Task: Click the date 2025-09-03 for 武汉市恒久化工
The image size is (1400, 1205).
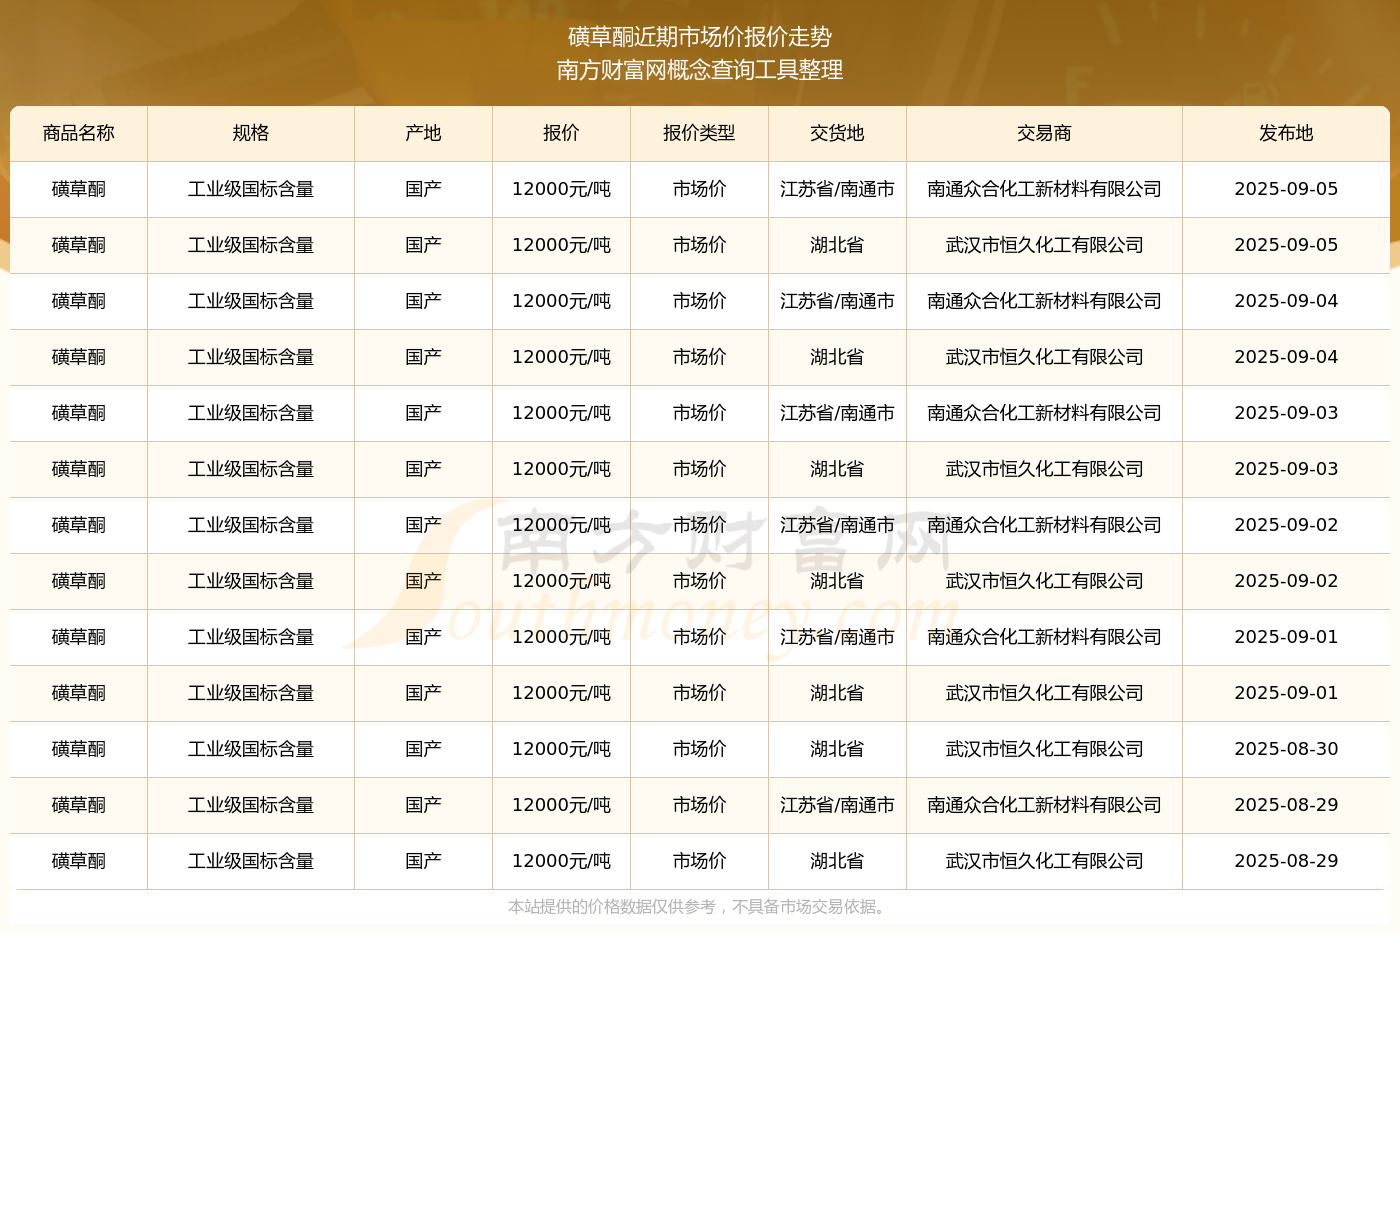Action: click(x=1286, y=469)
